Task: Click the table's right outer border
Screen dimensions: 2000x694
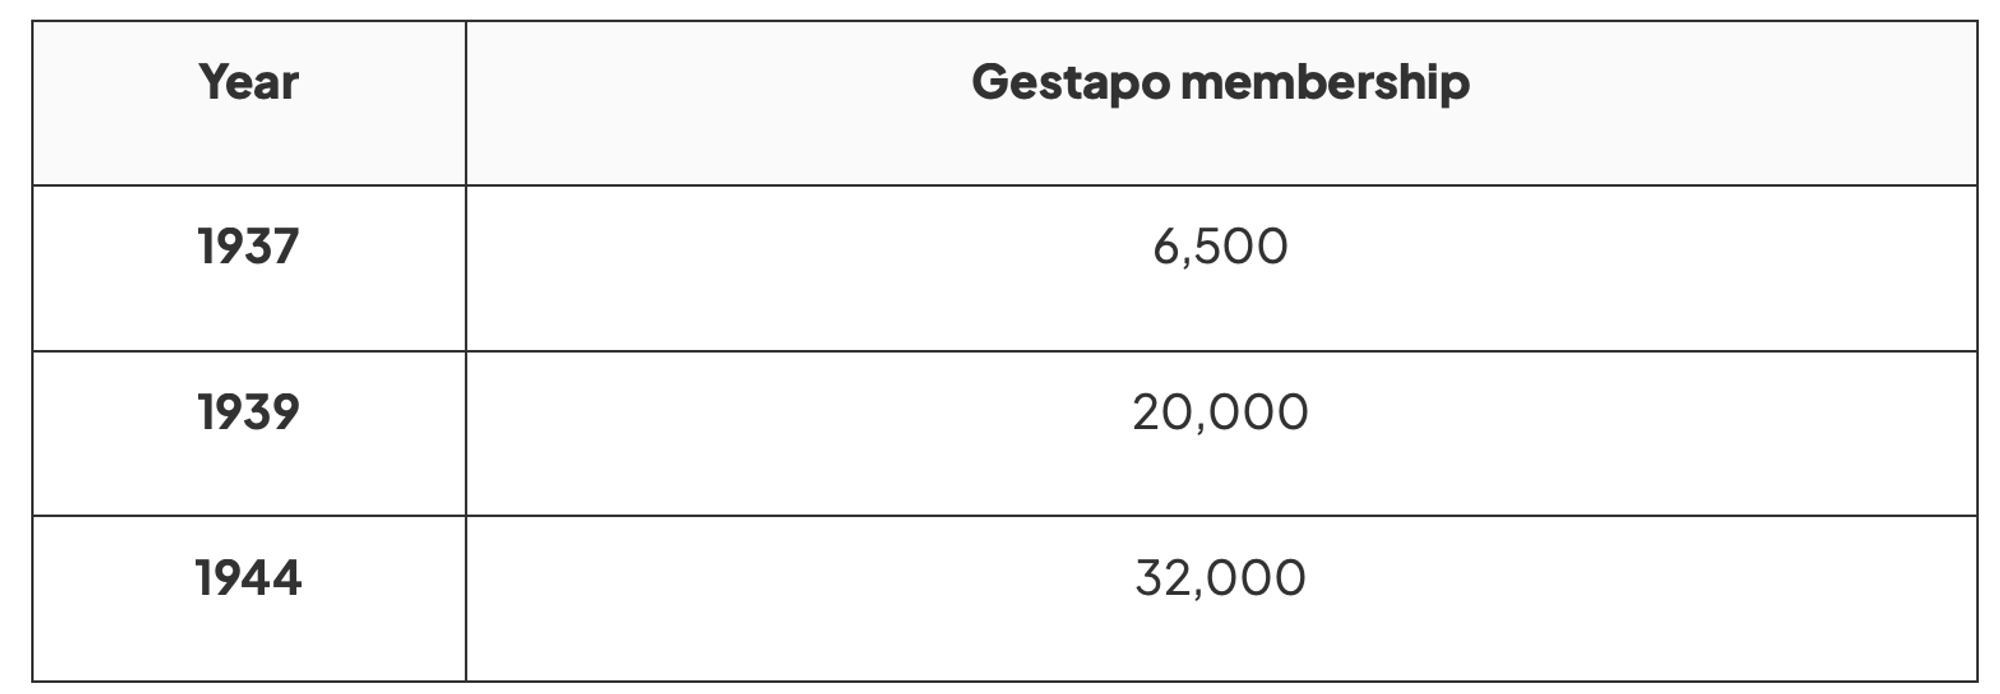Action: pos(1977,350)
